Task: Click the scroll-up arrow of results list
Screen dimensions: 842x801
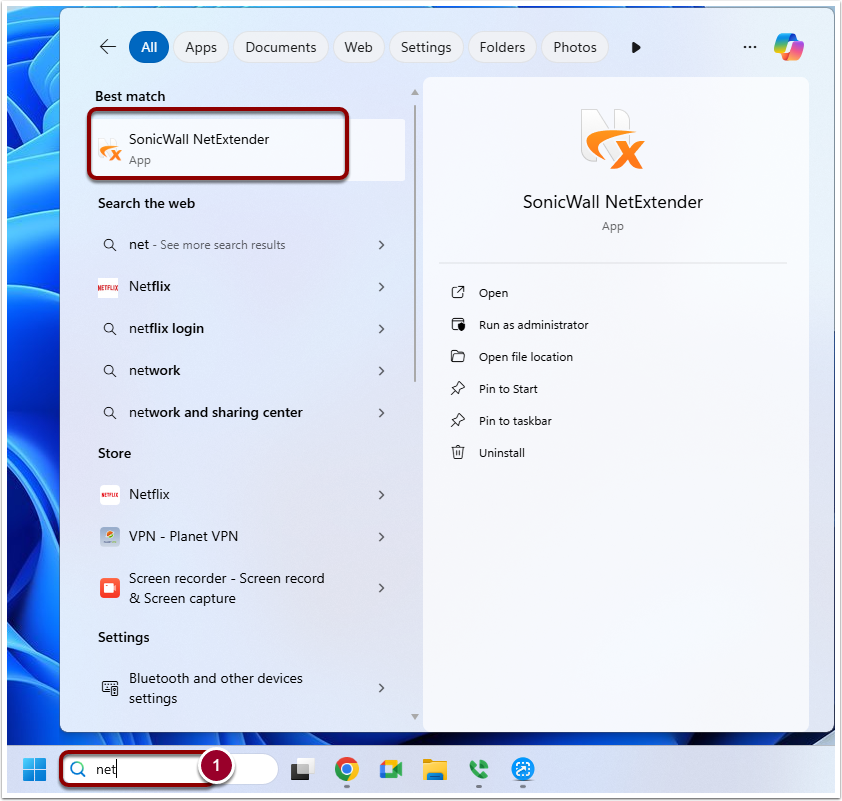Action: point(415,92)
